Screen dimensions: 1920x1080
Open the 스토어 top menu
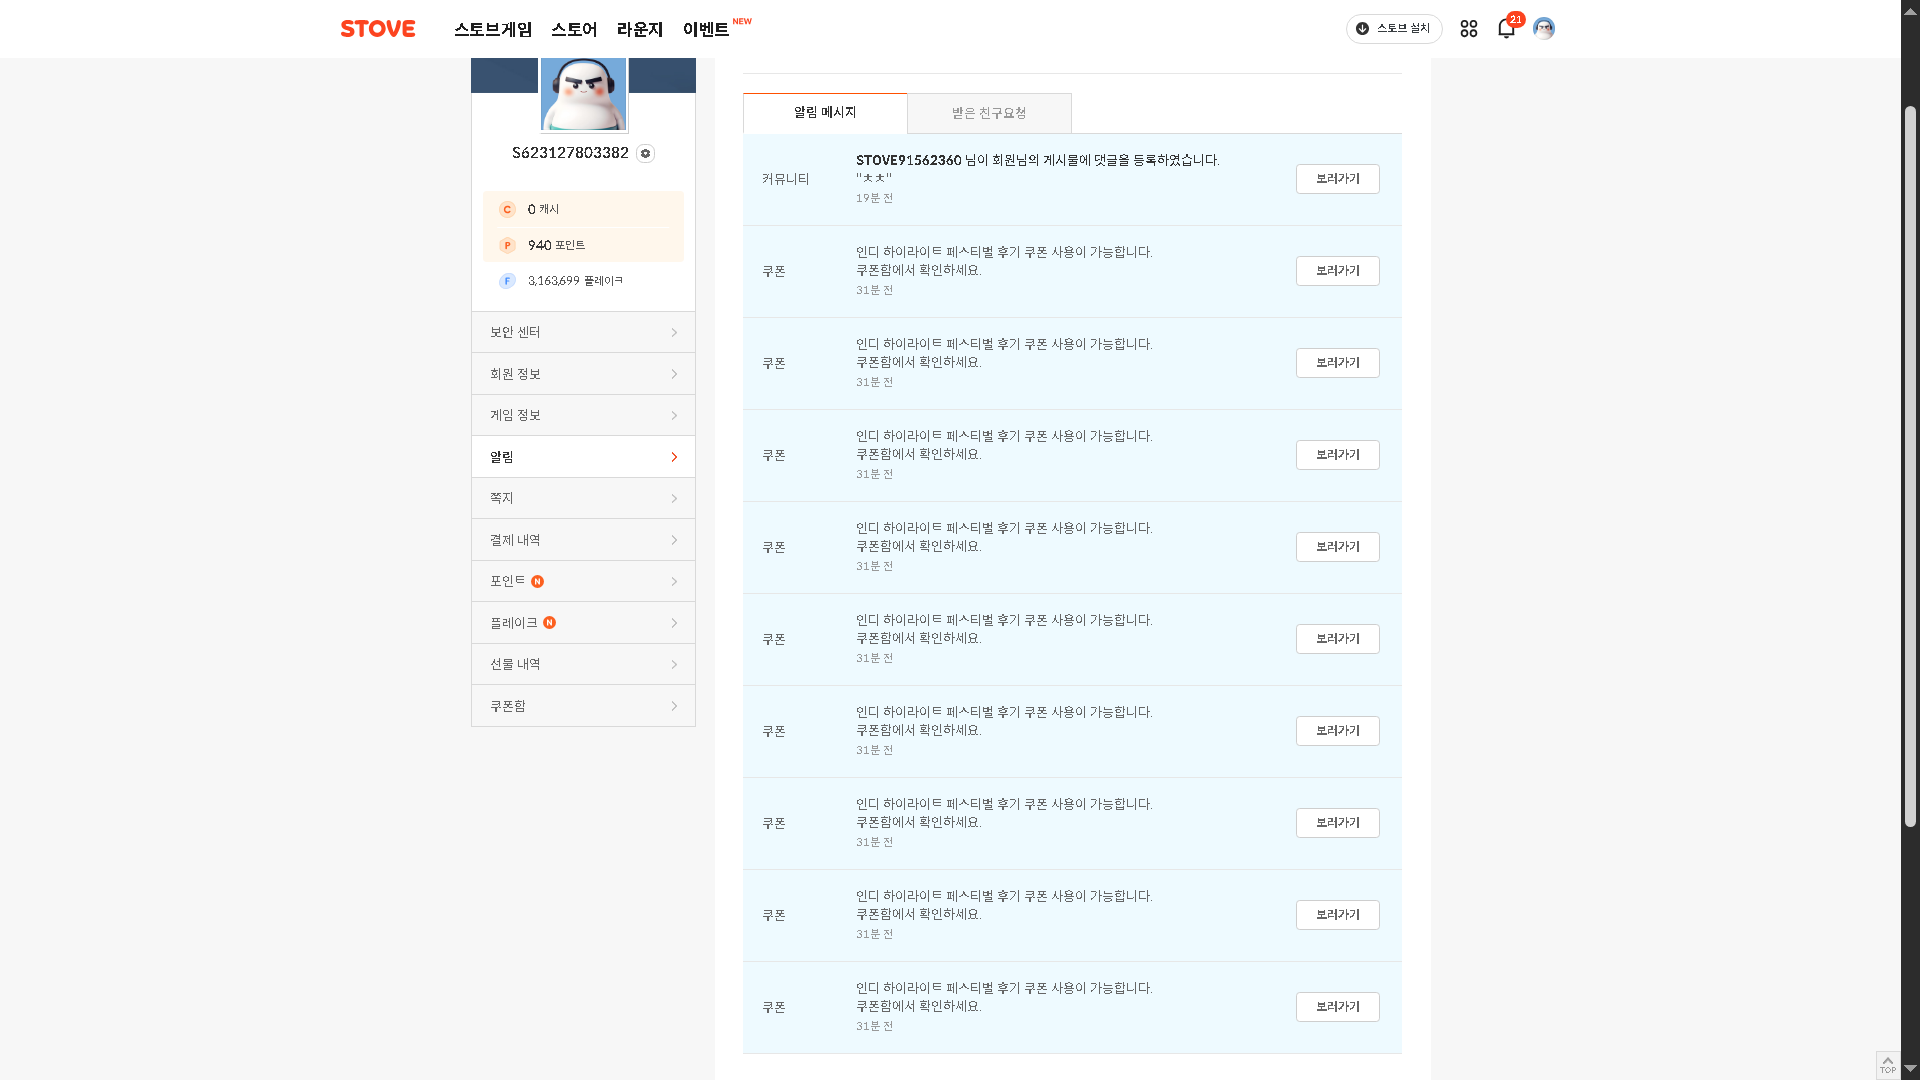coord(574,29)
